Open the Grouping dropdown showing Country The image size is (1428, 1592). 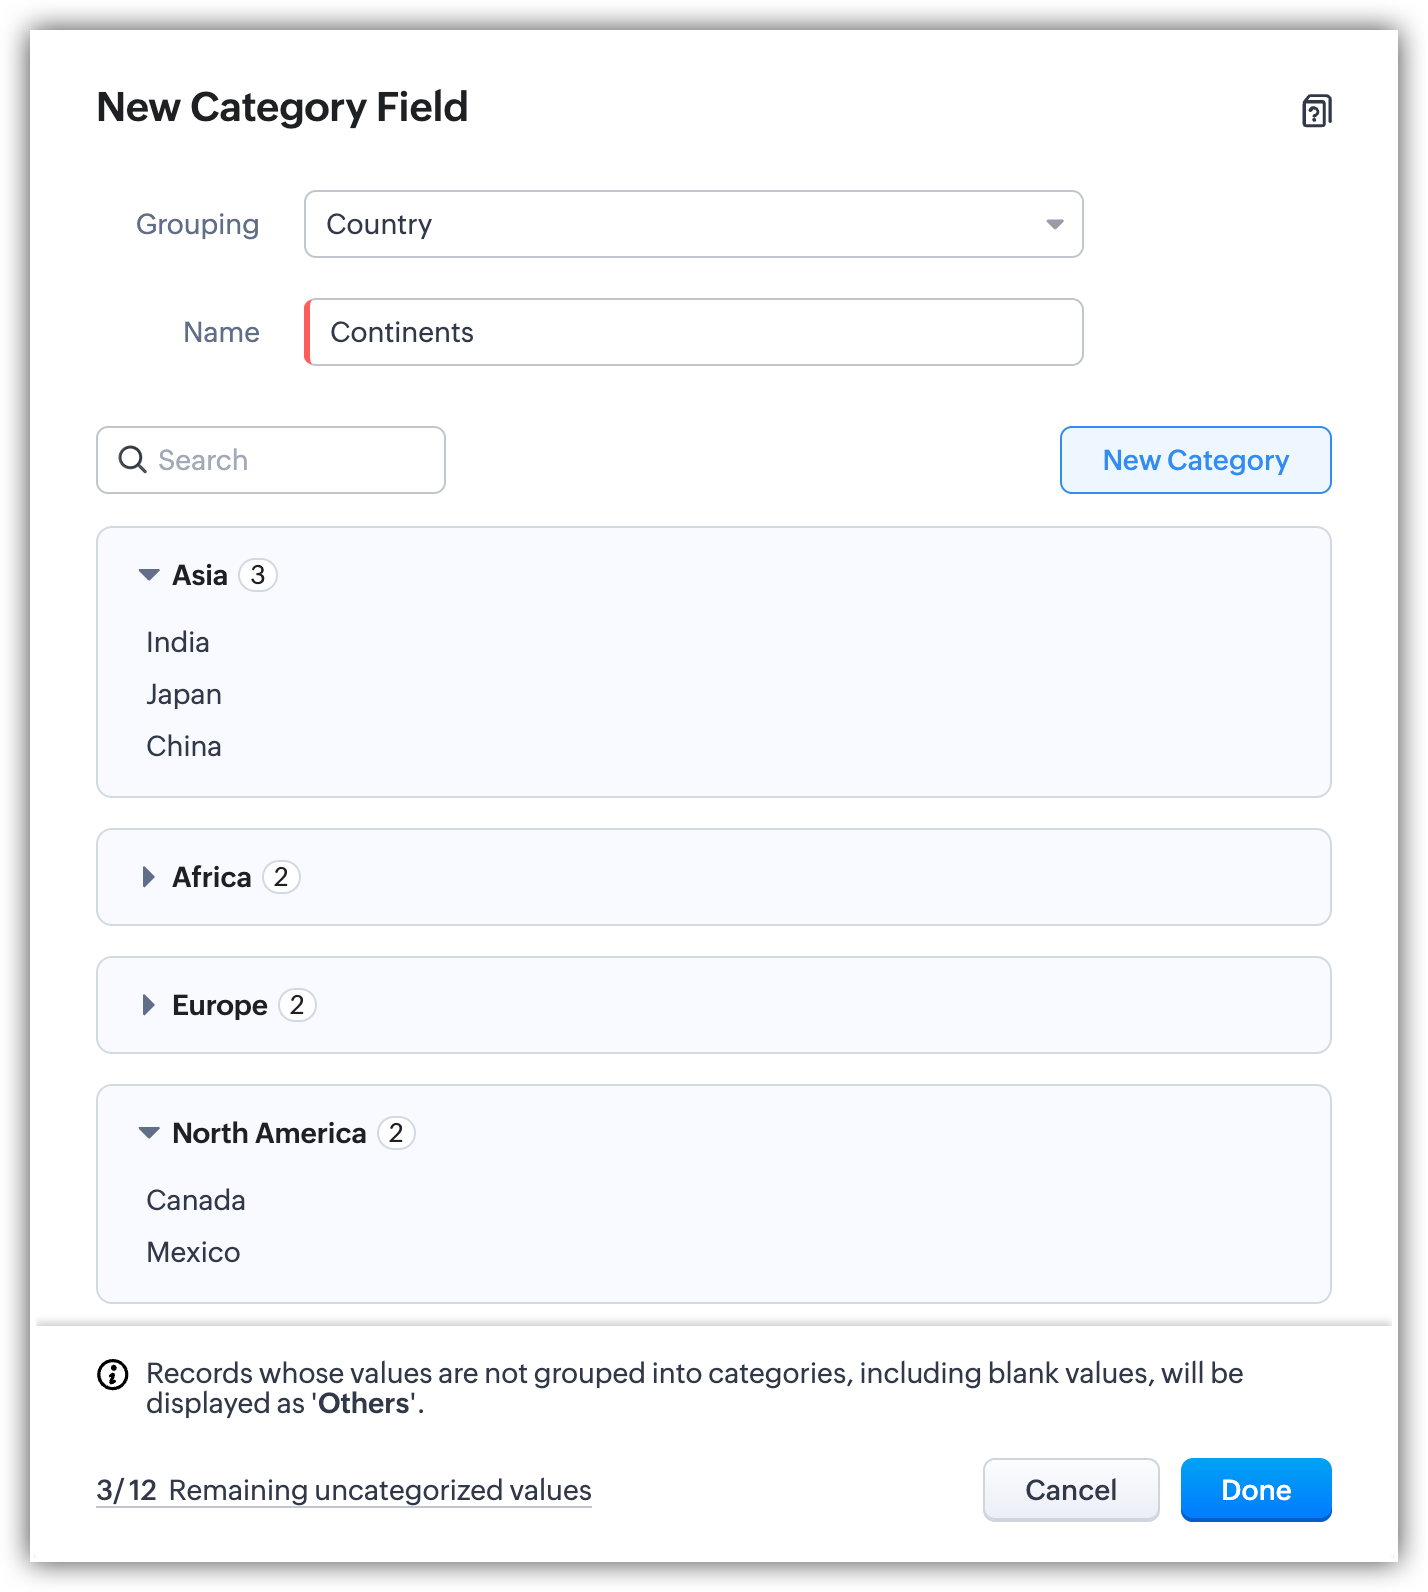tap(693, 224)
